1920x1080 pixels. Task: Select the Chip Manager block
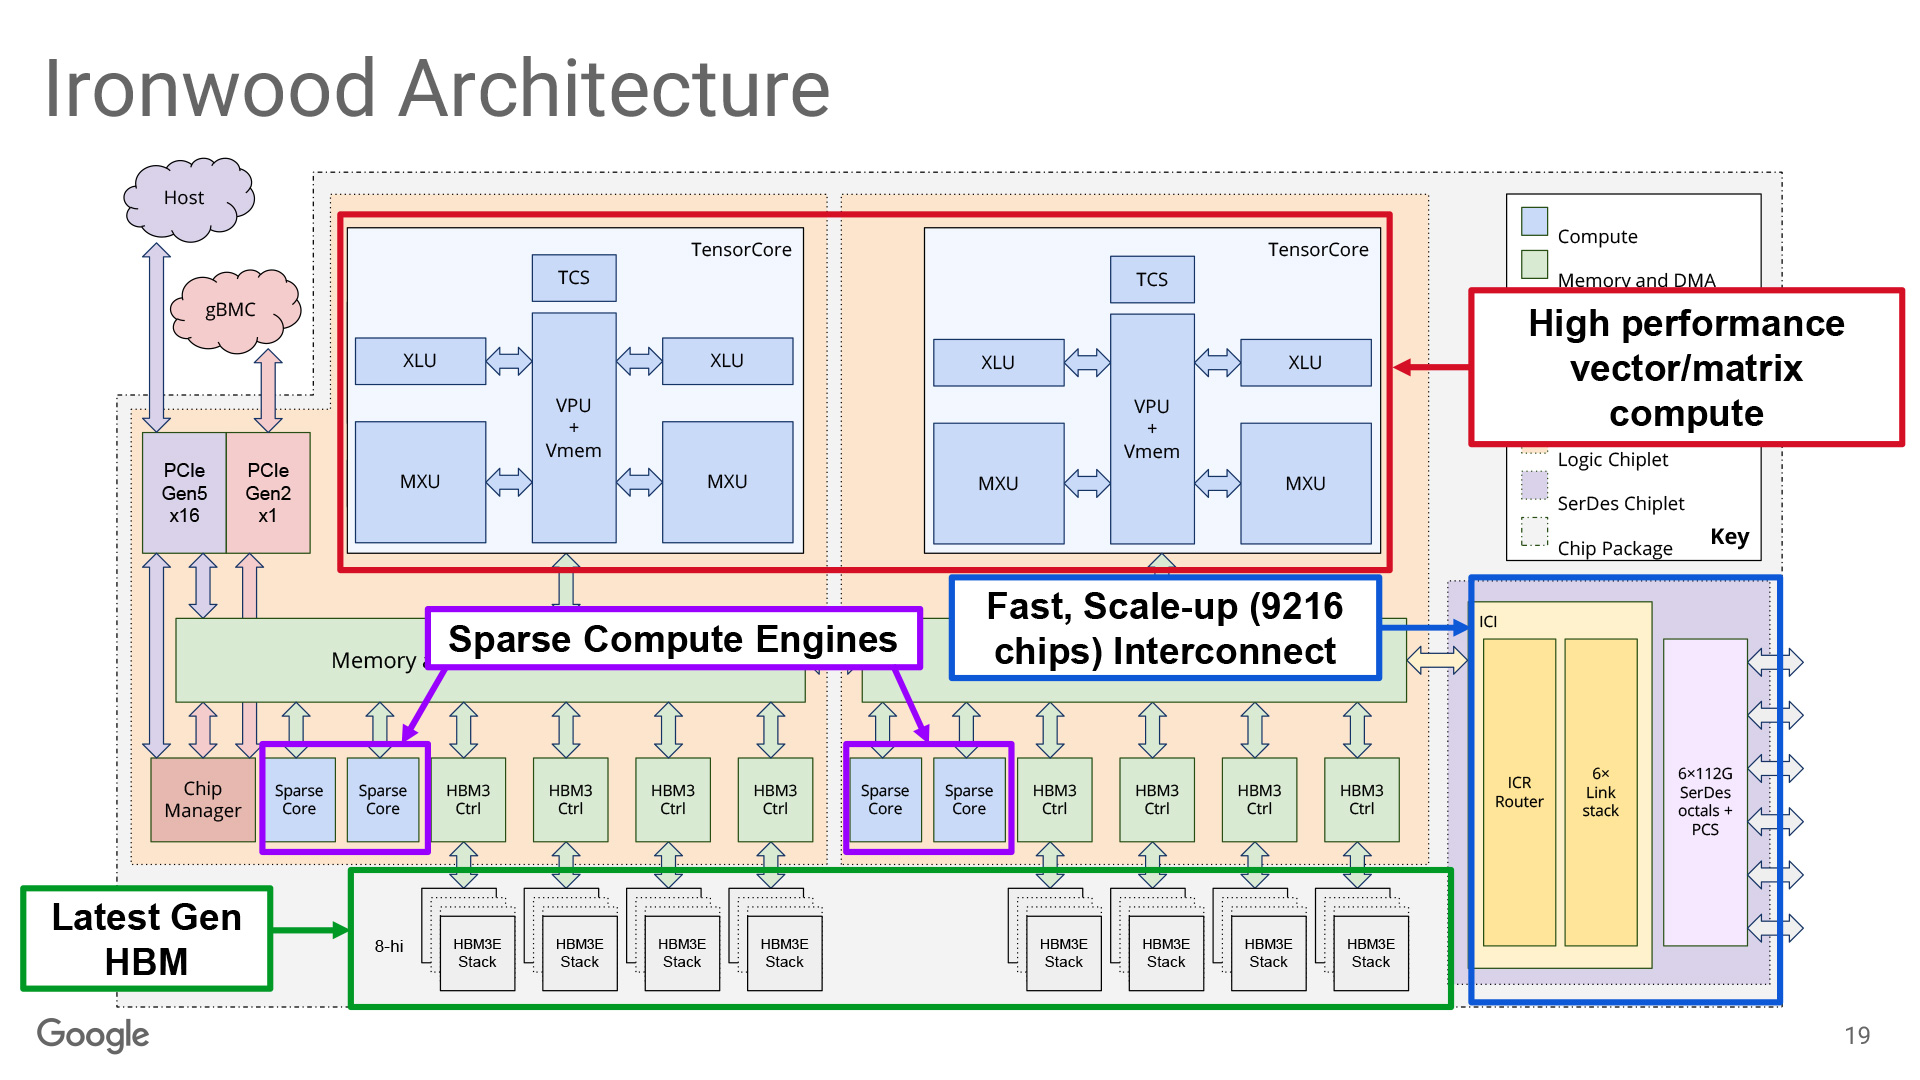coord(203,799)
